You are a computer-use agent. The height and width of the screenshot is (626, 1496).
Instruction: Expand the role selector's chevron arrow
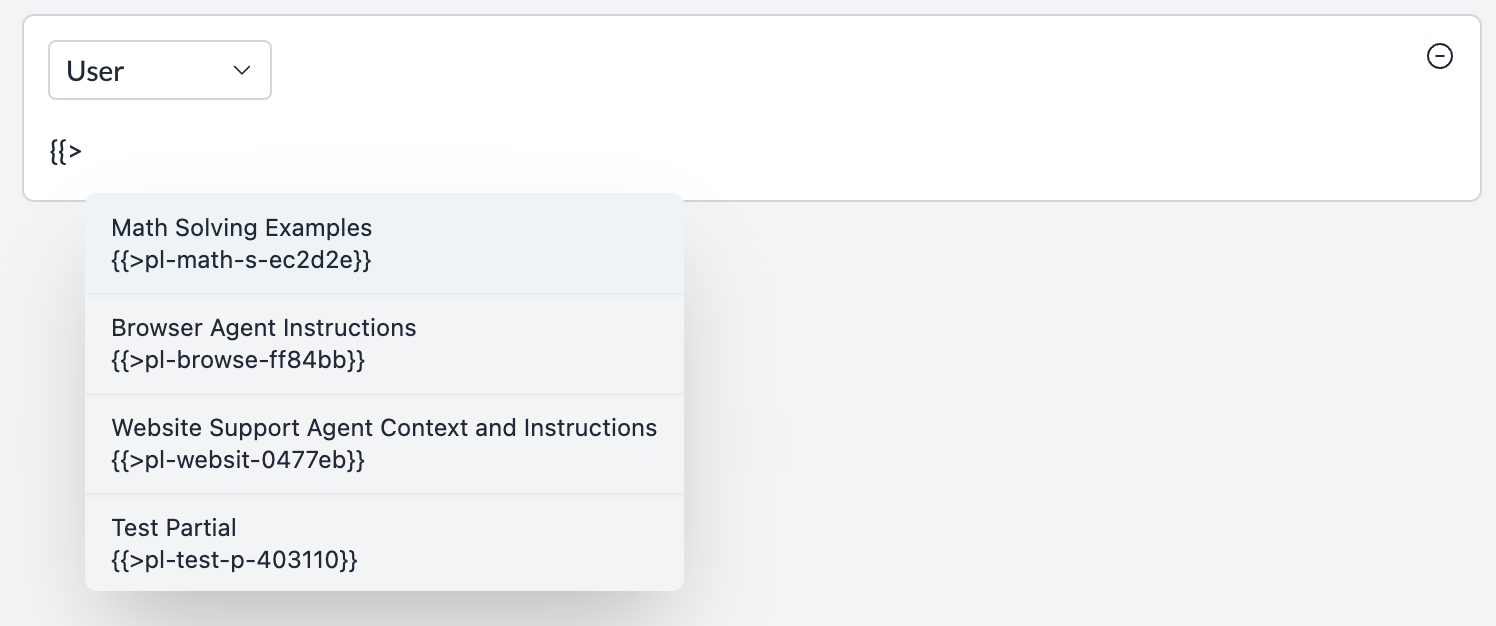pyautogui.click(x=241, y=70)
